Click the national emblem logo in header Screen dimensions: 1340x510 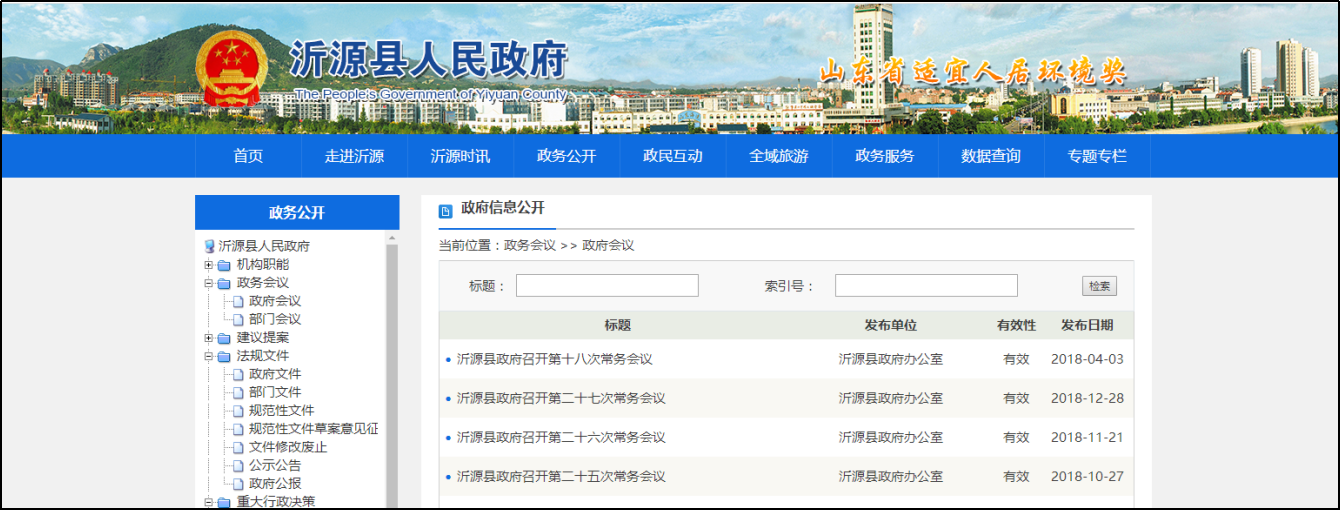[x=231, y=68]
